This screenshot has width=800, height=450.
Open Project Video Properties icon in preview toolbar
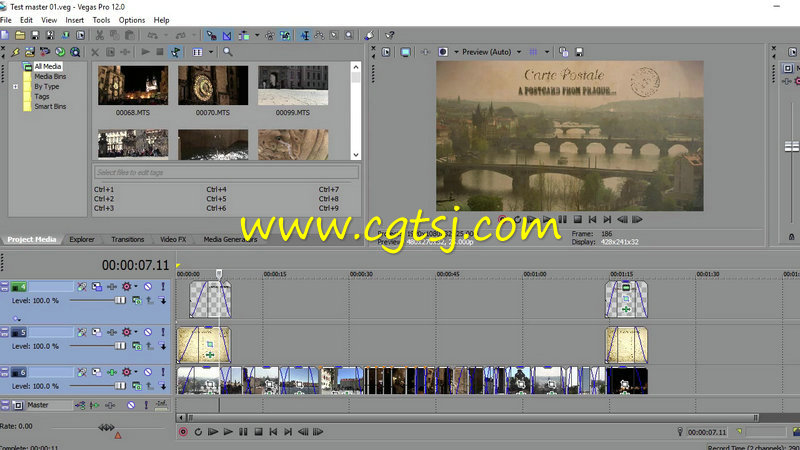tap(386, 52)
